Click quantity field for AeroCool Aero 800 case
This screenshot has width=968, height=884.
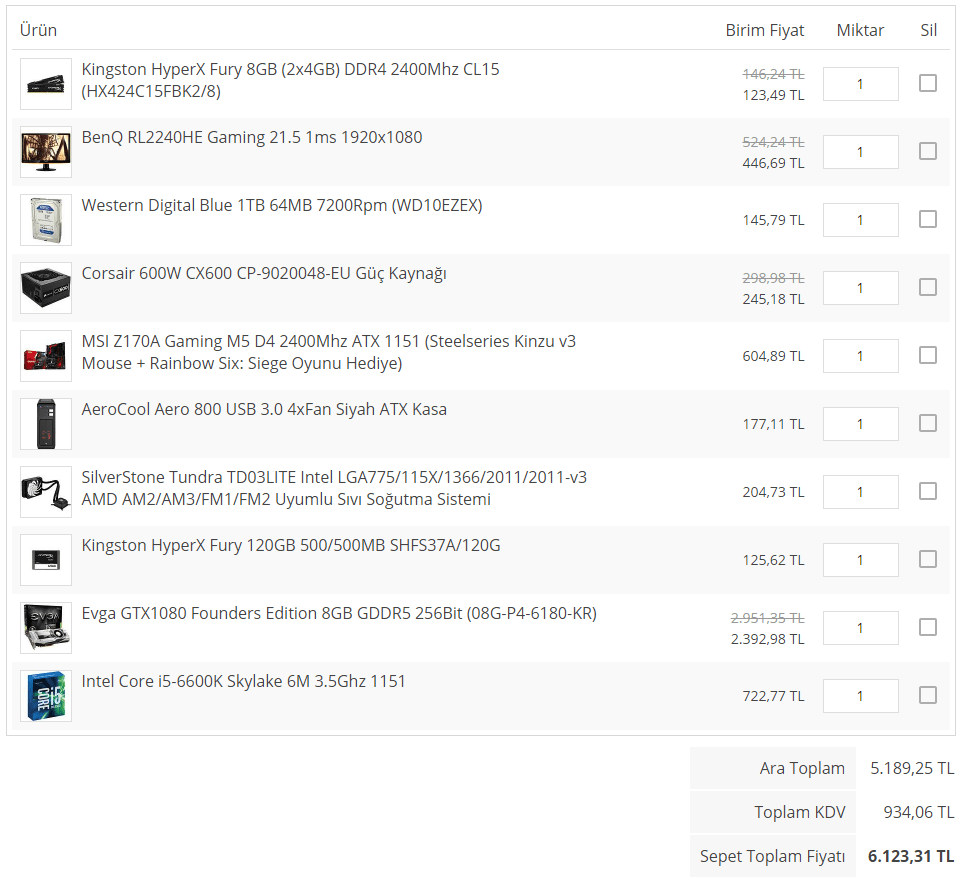861,423
